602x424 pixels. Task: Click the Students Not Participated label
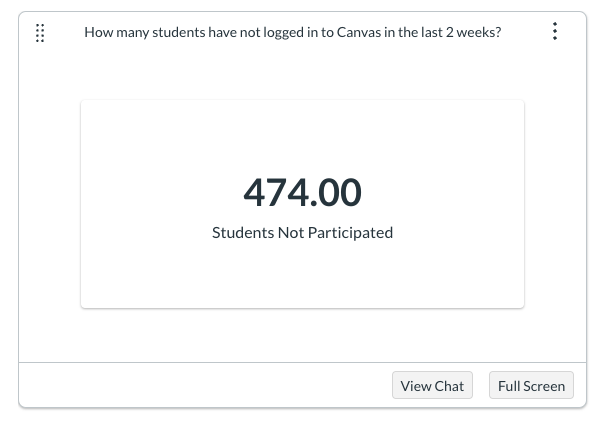(302, 232)
